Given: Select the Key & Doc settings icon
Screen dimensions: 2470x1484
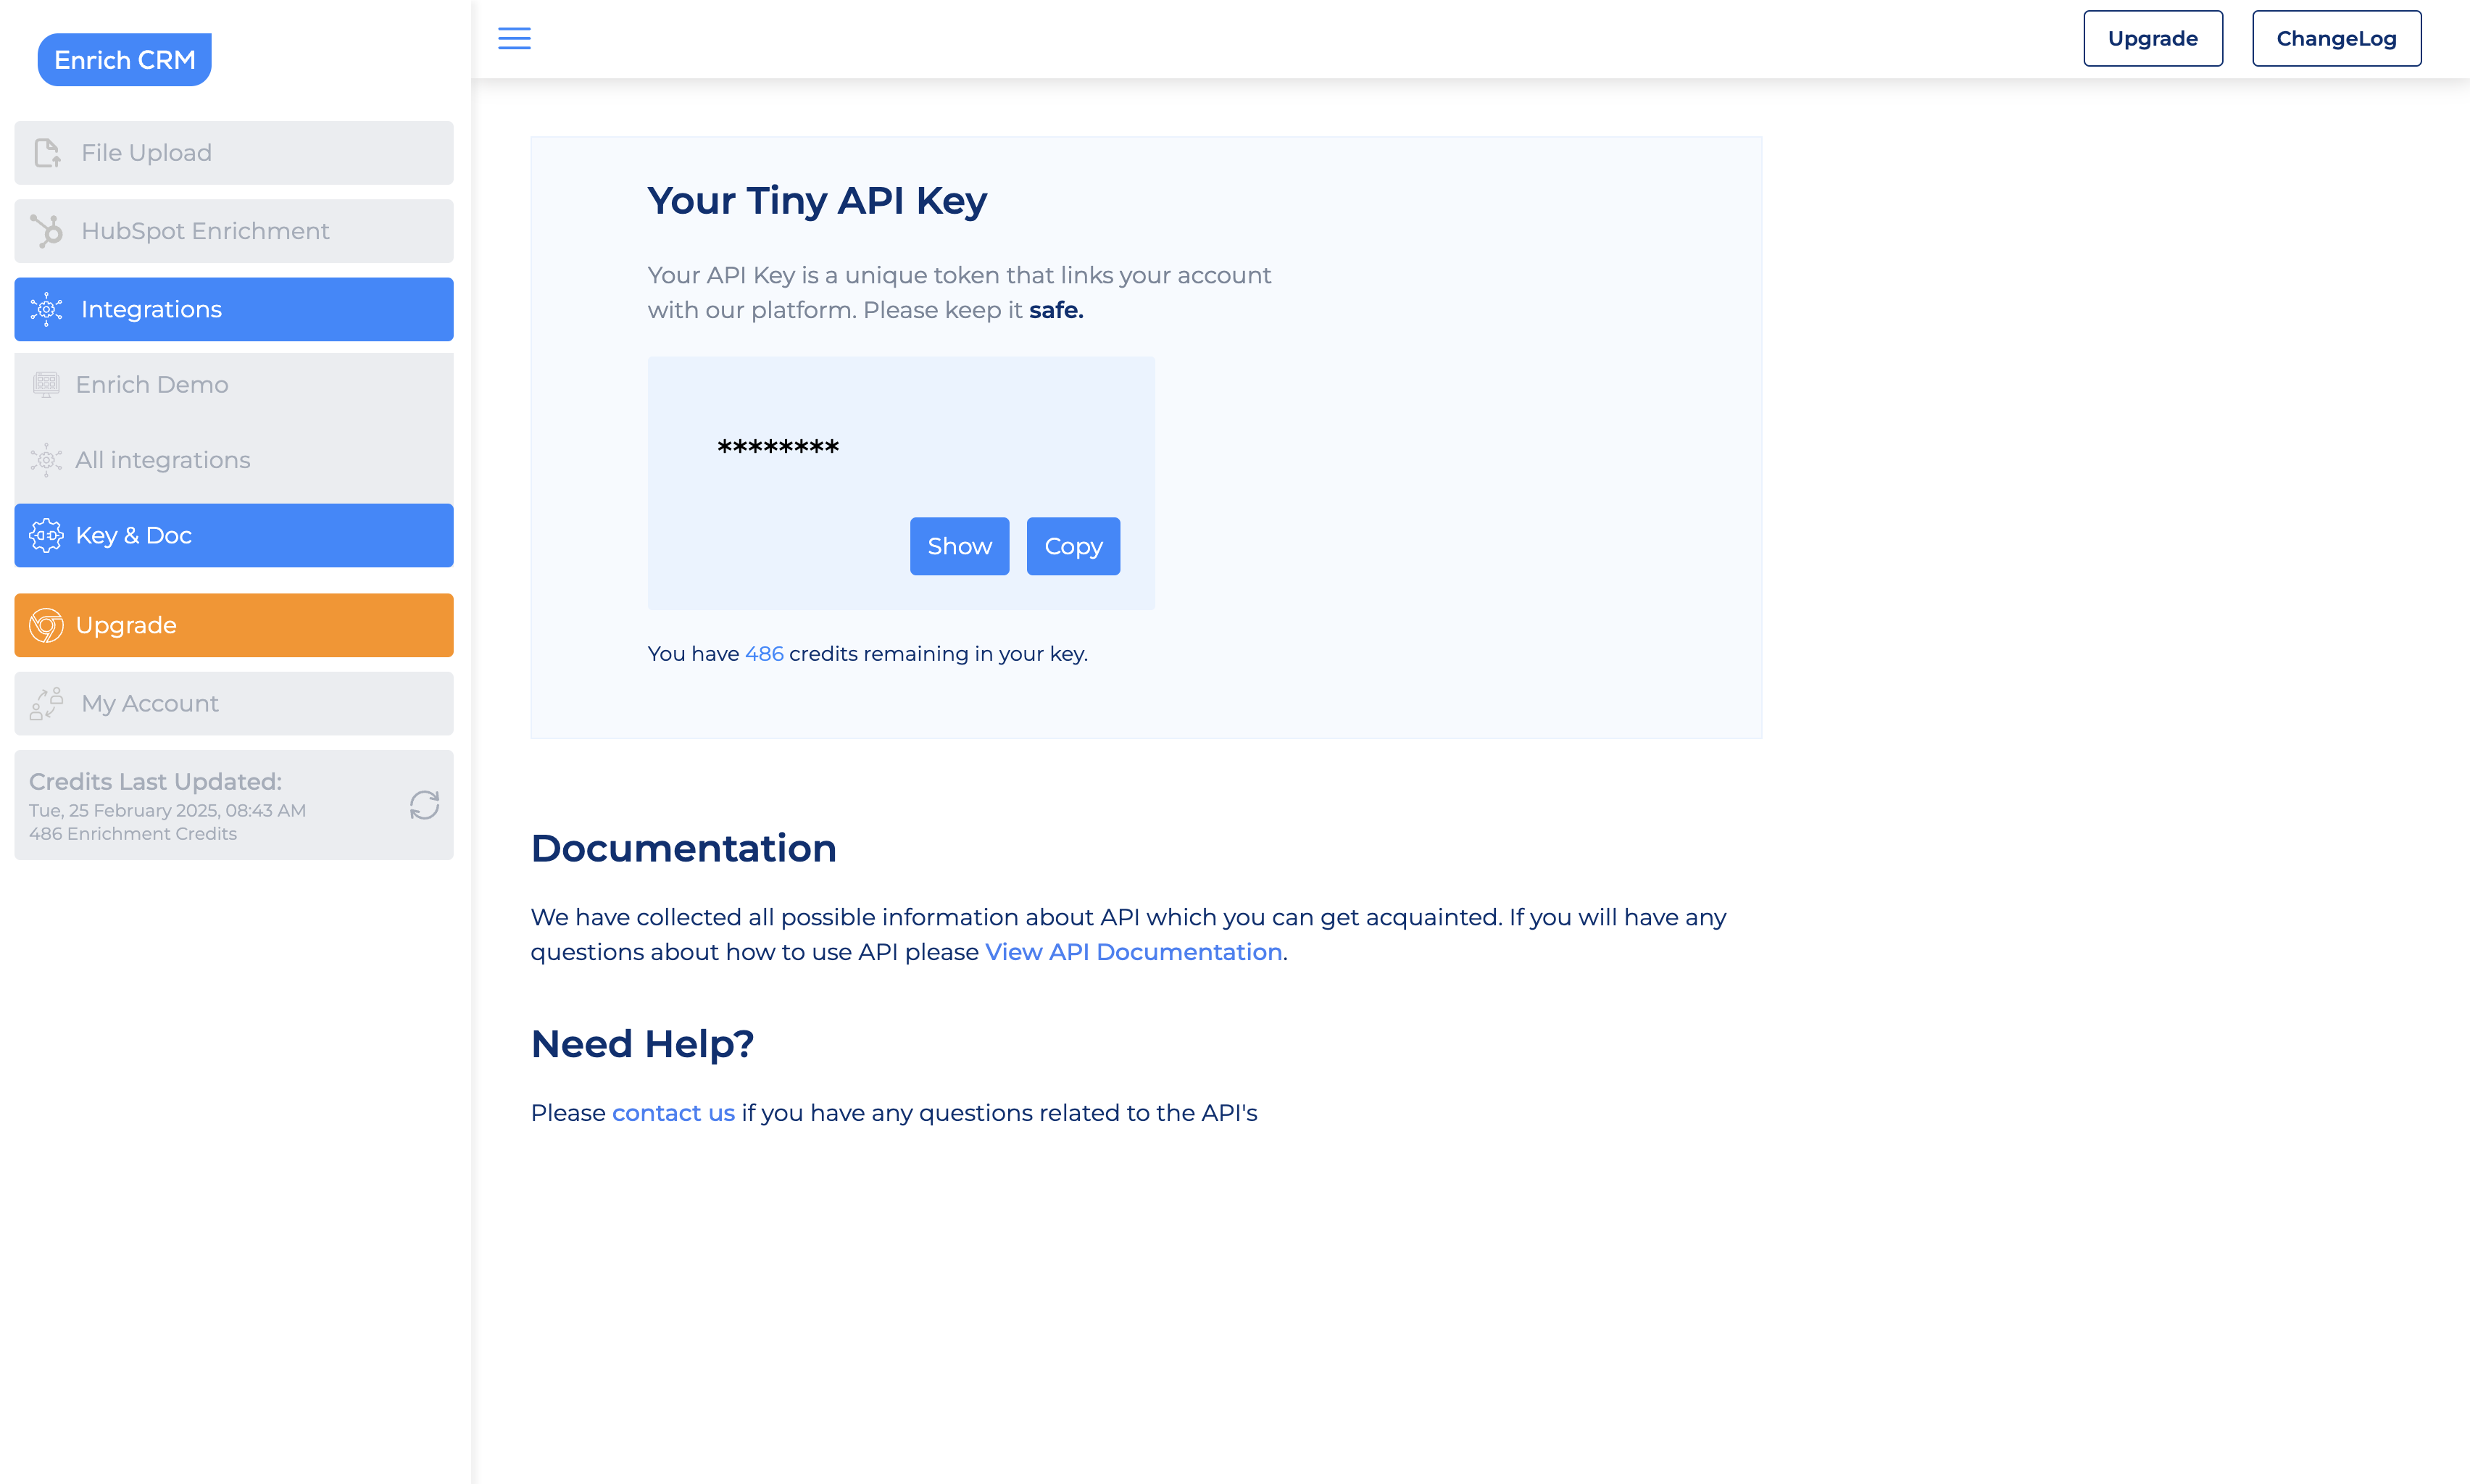Looking at the screenshot, I should [48, 535].
